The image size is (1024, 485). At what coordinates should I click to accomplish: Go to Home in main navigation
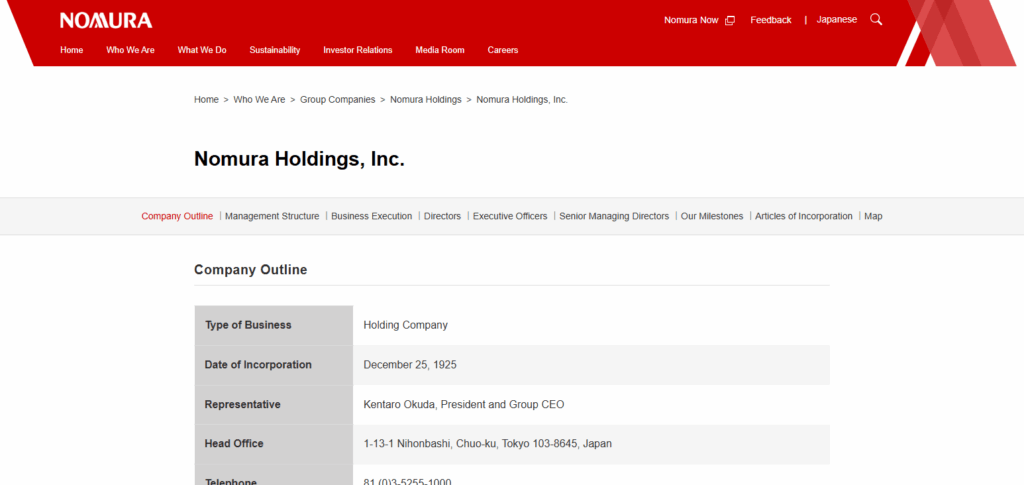[x=72, y=50]
